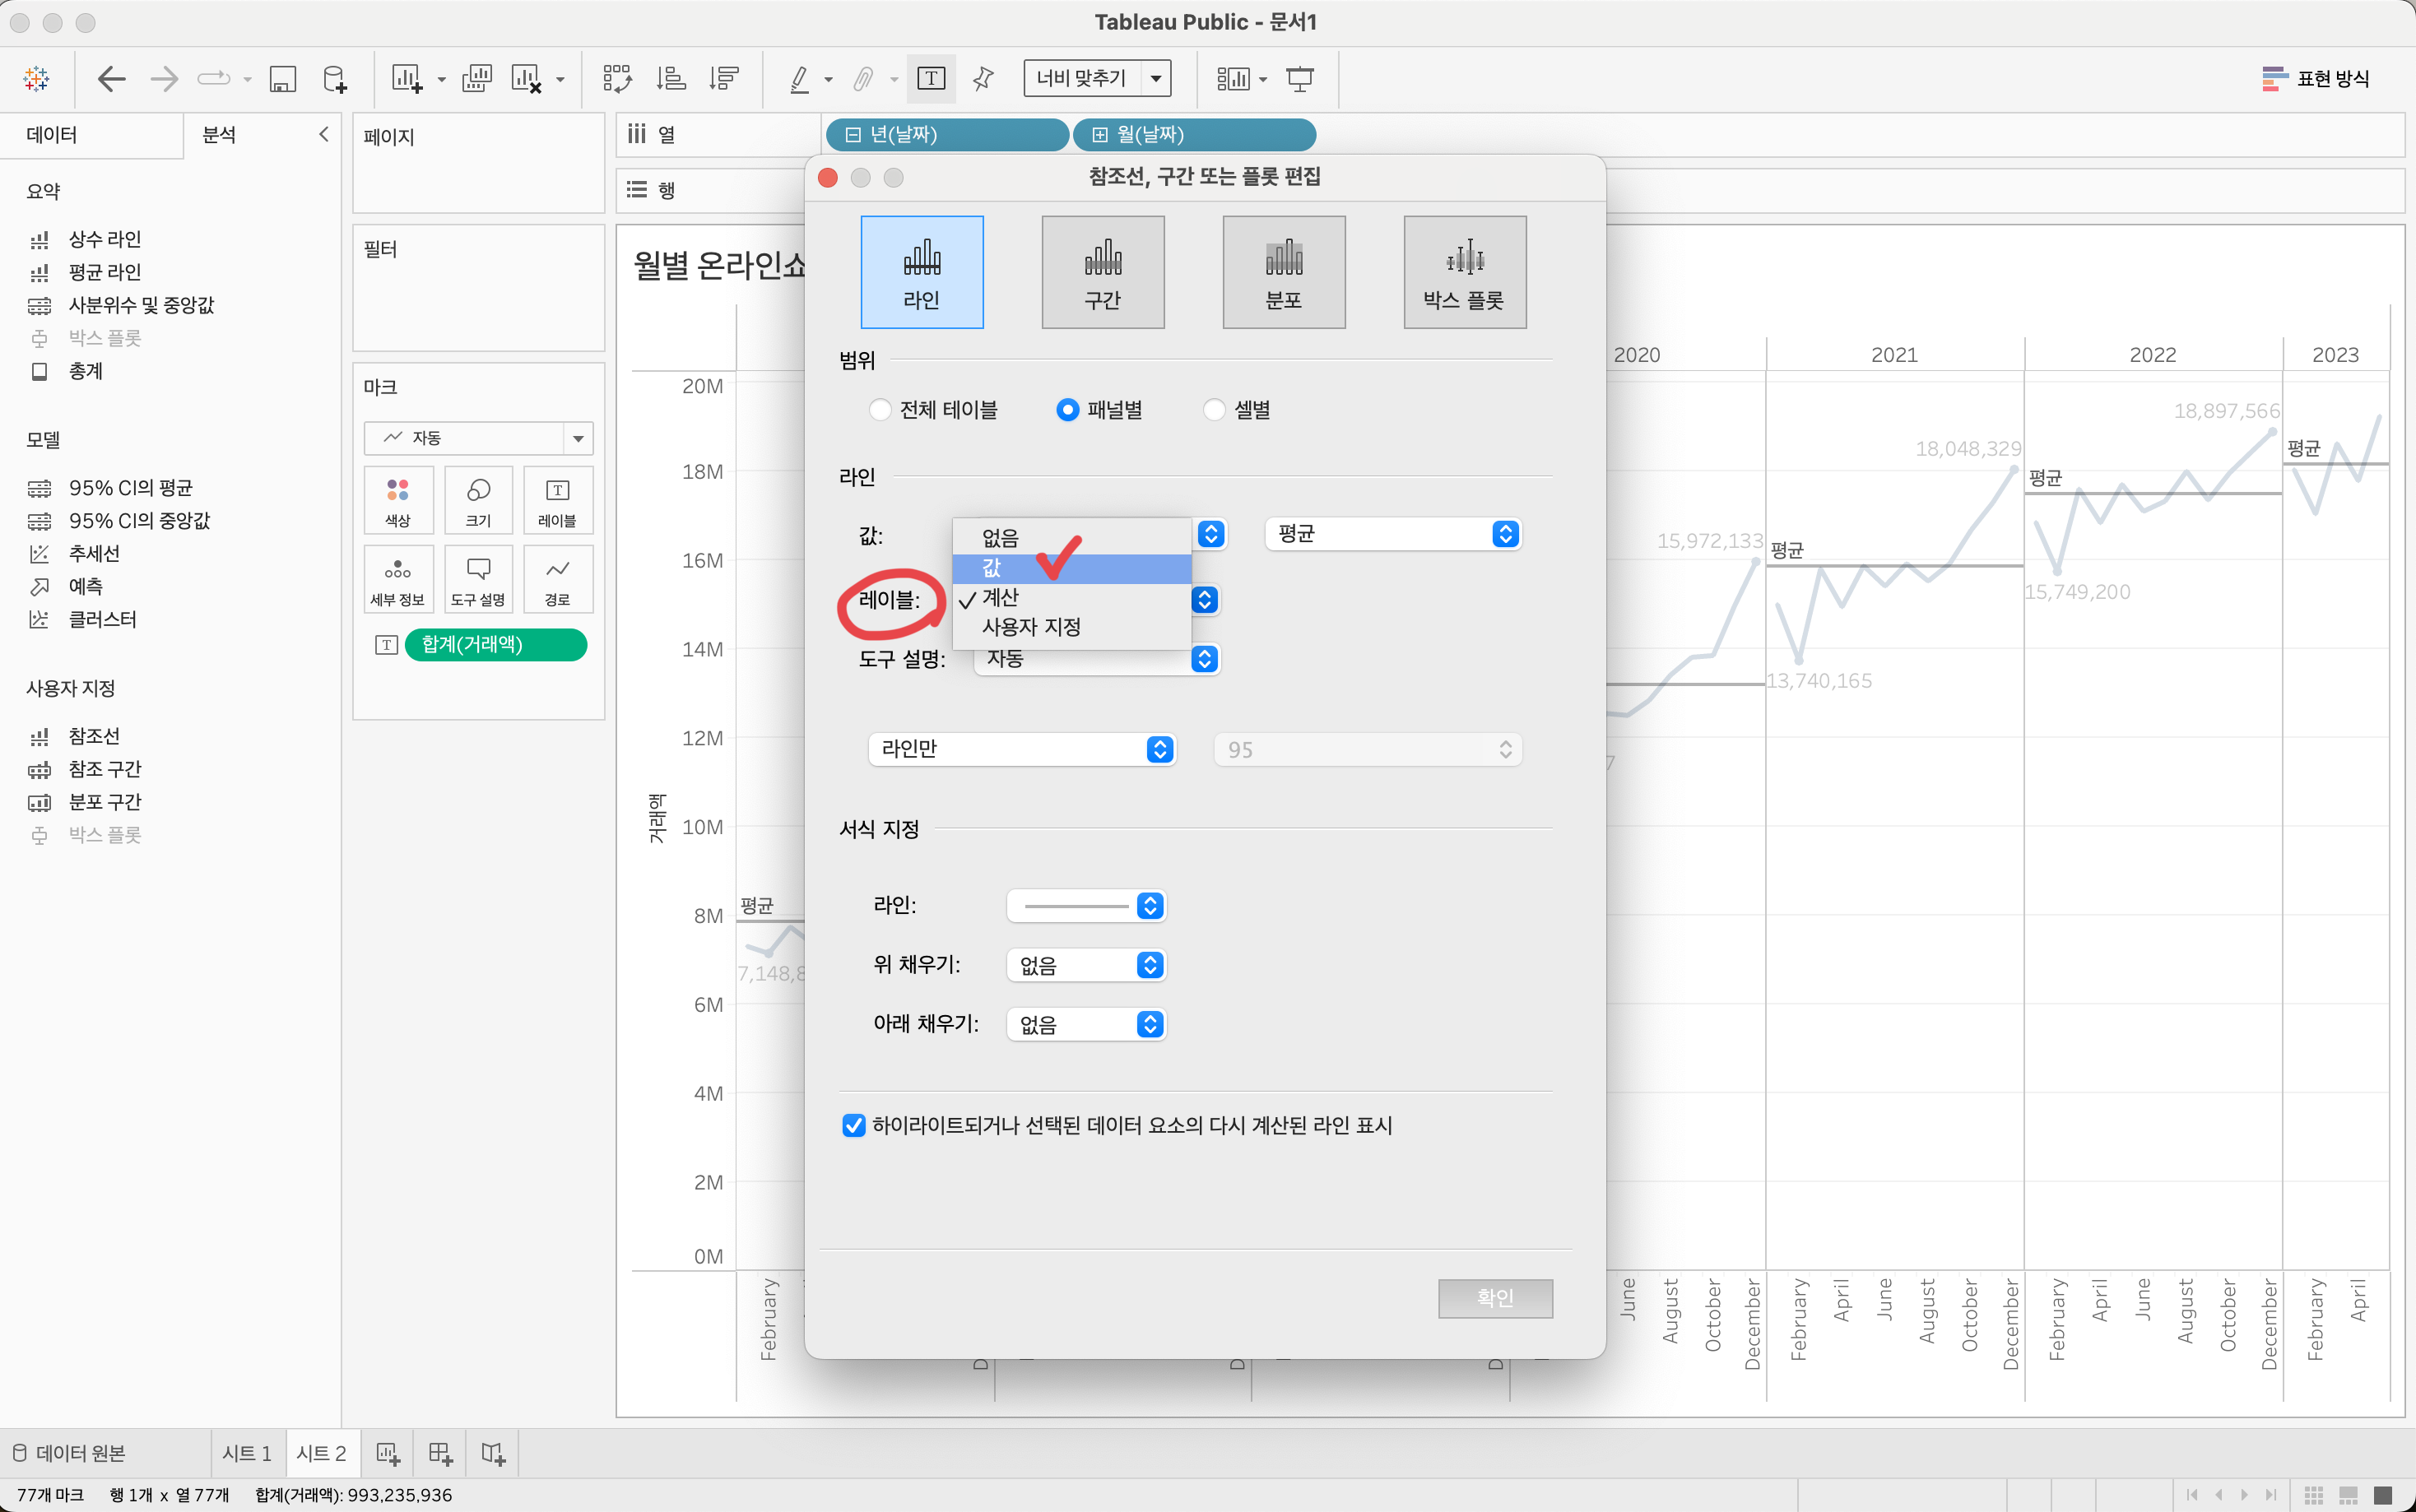
Task: Open the Tooltip marks card button
Action: (x=478, y=580)
